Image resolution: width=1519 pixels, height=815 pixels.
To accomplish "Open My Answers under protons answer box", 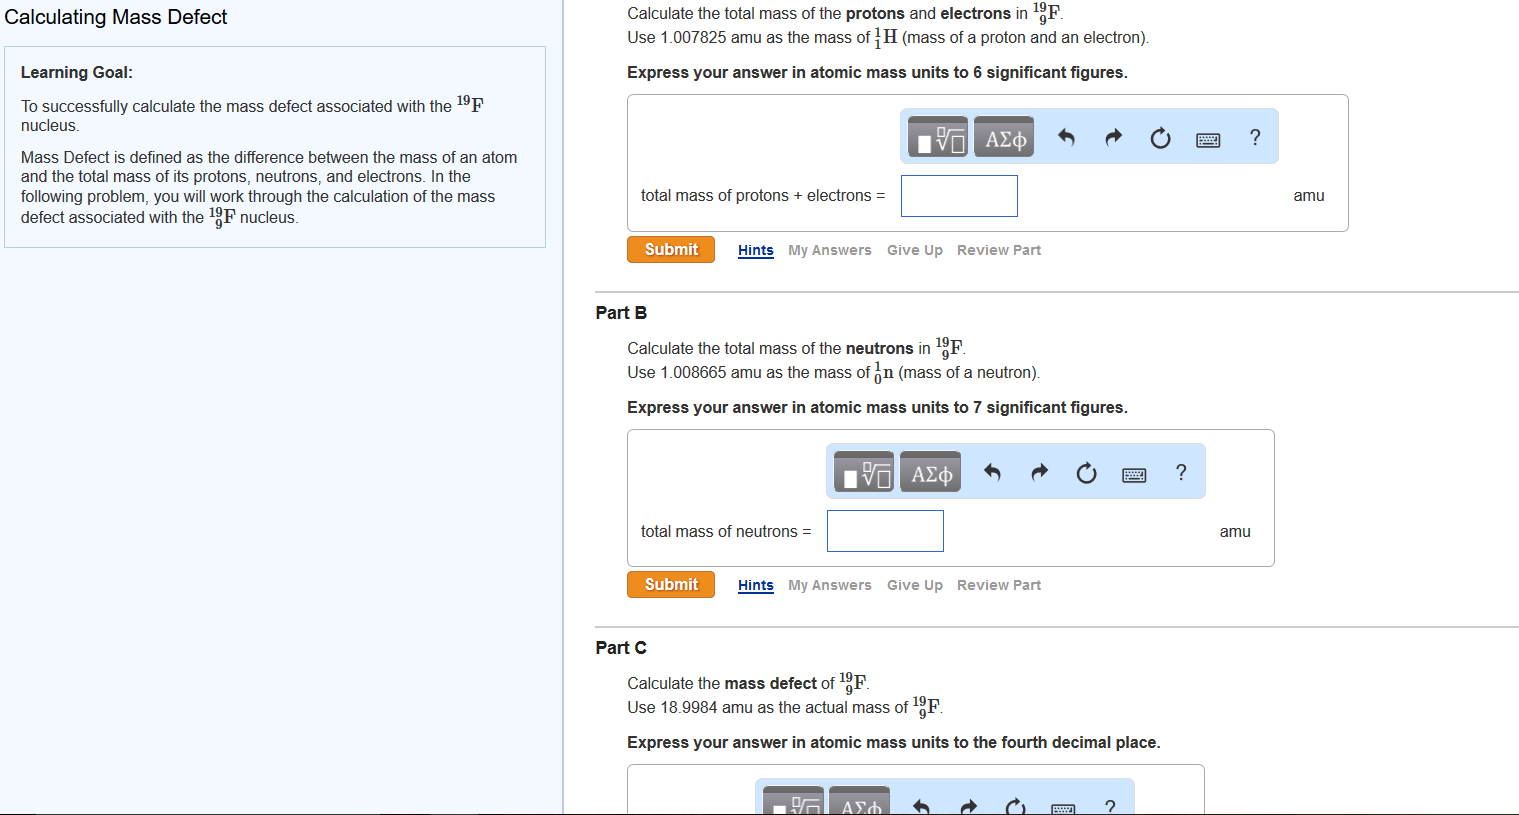I will (x=830, y=250).
